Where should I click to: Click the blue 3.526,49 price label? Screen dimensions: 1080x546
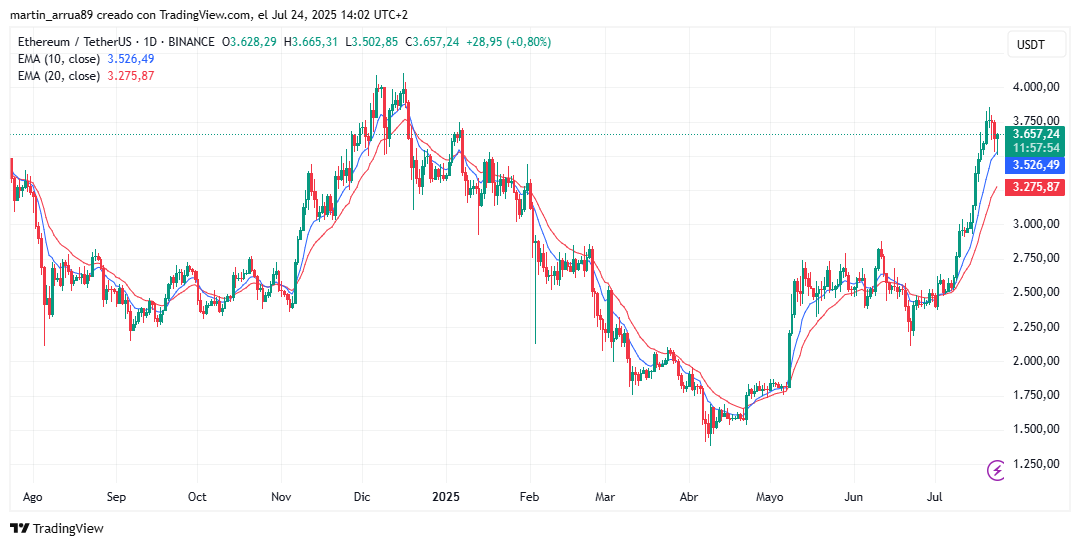[1035, 165]
